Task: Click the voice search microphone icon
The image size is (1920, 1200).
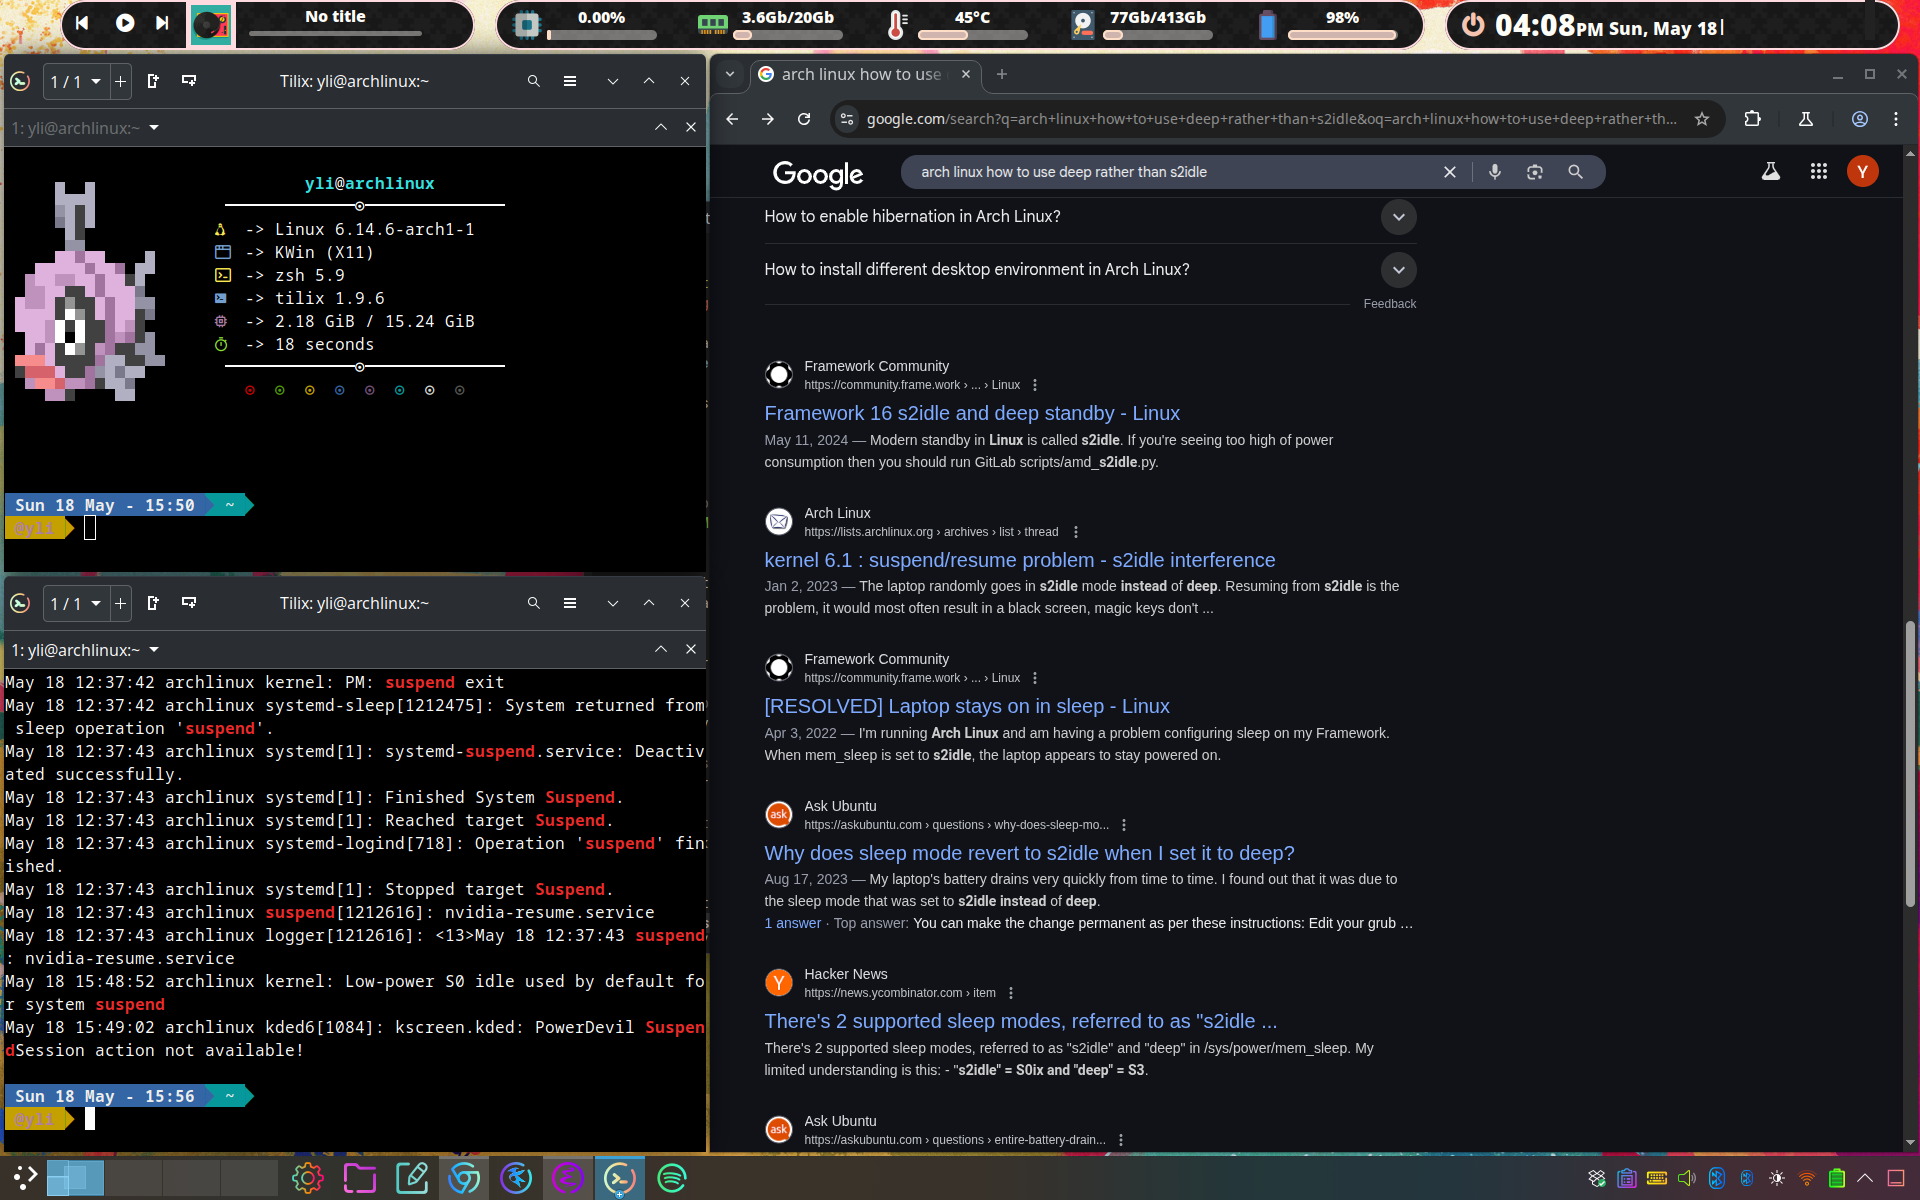Action: pyautogui.click(x=1494, y=172)
